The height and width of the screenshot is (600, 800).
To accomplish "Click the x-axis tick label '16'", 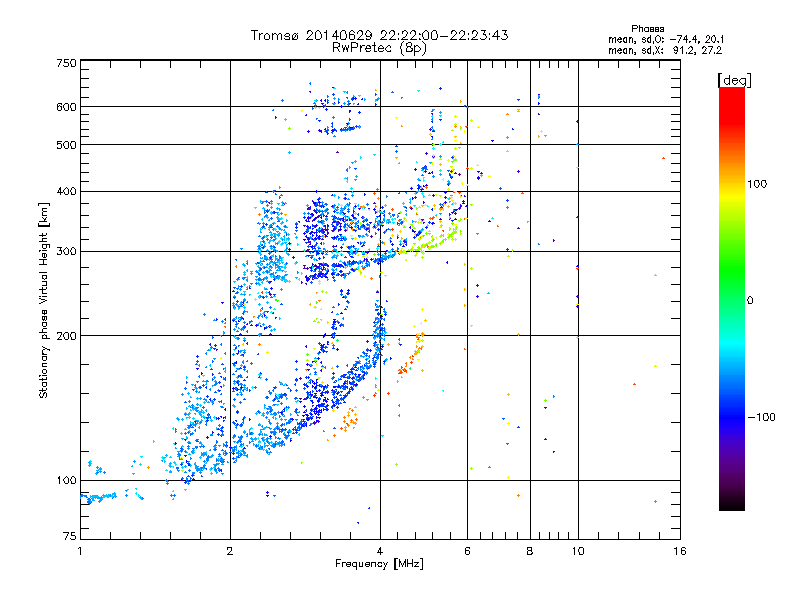I will [680, 551].
